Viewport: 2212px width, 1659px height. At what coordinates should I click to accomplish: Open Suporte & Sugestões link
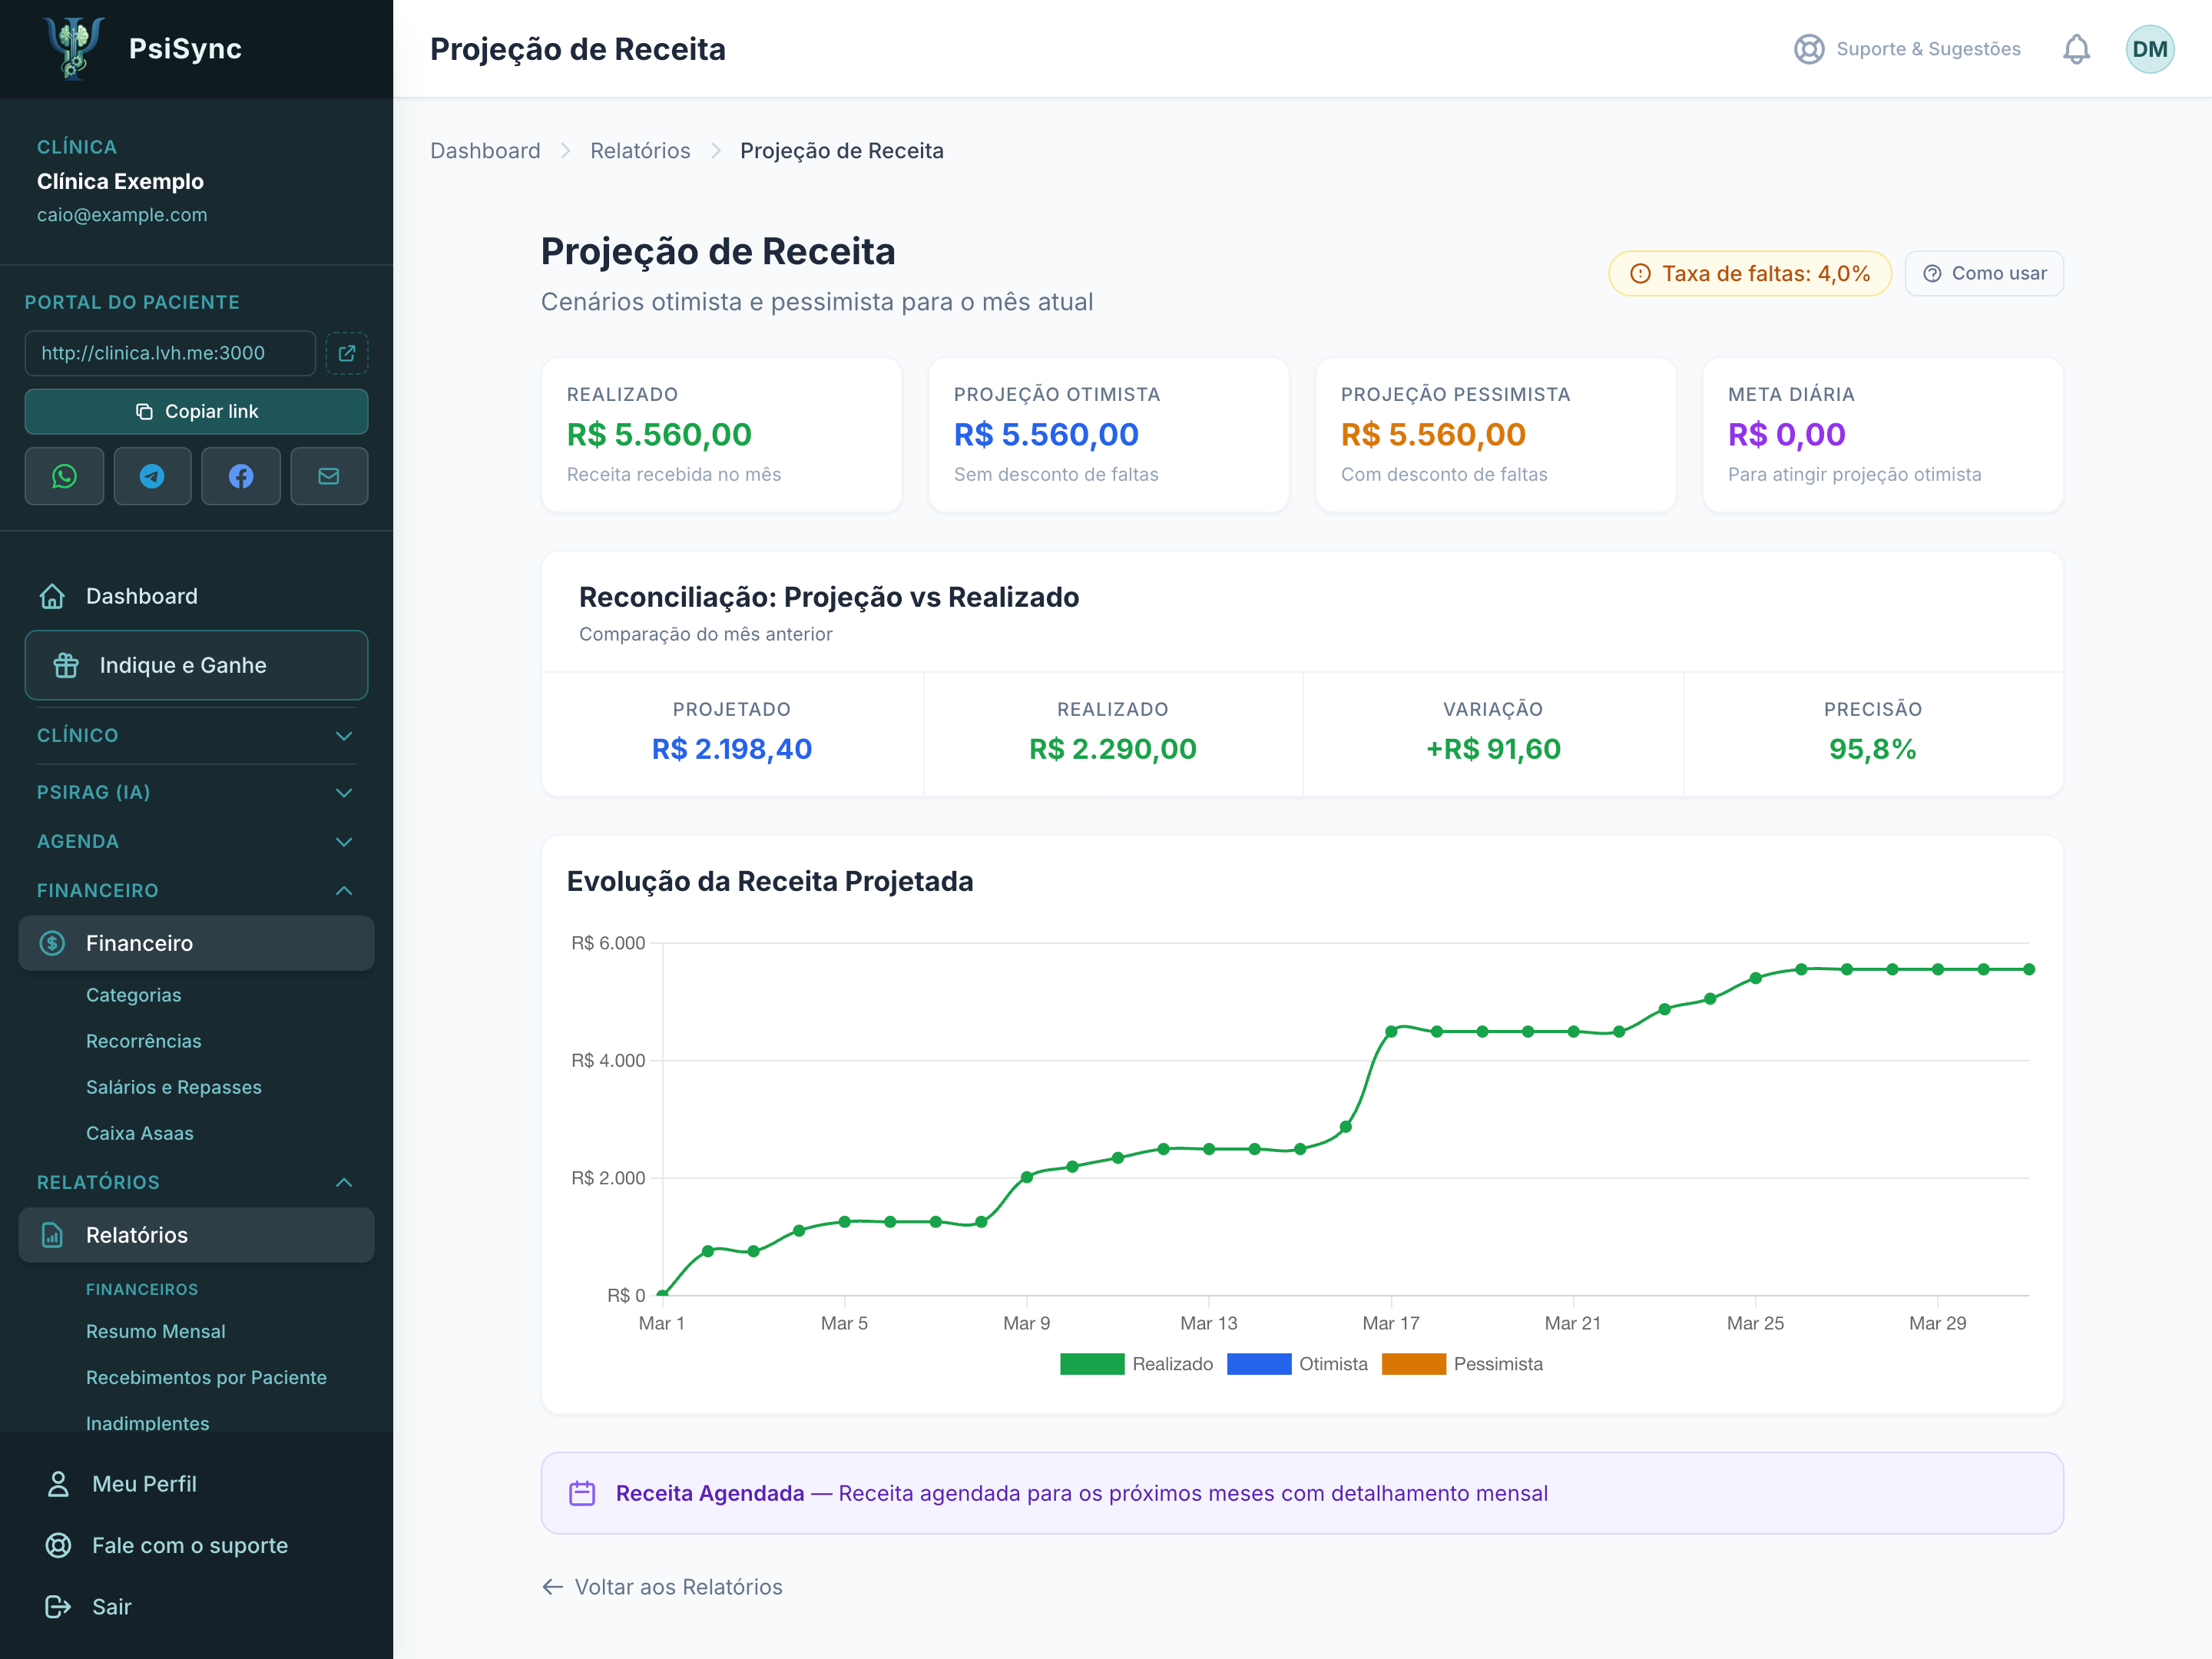click(x=1907, y=49)
